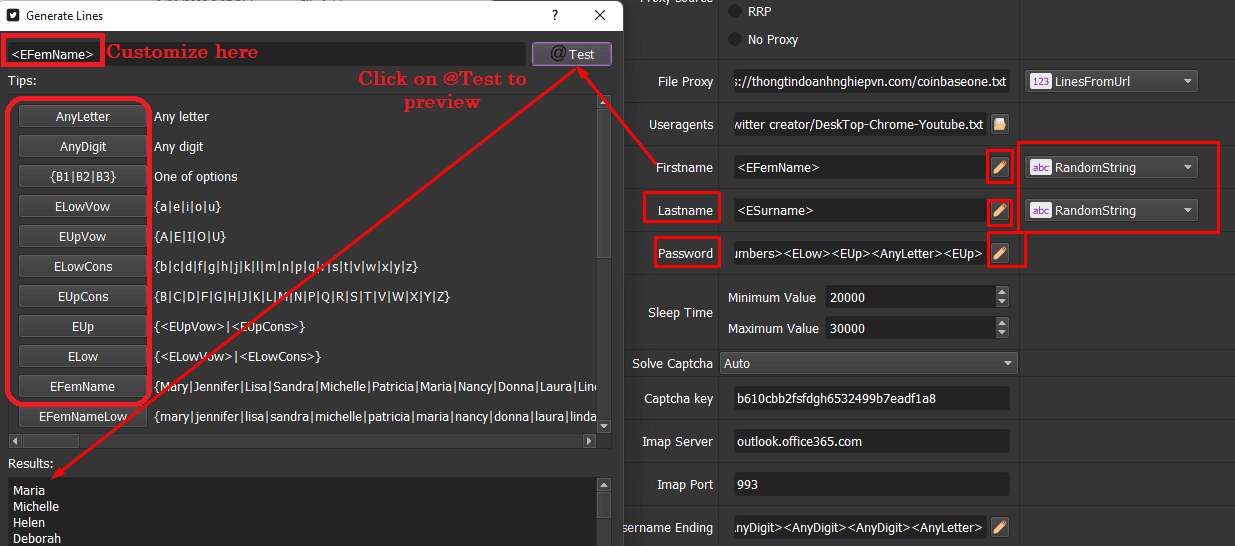Open help with the question mark button
The image size is (1235, 546).
point(555,15)
